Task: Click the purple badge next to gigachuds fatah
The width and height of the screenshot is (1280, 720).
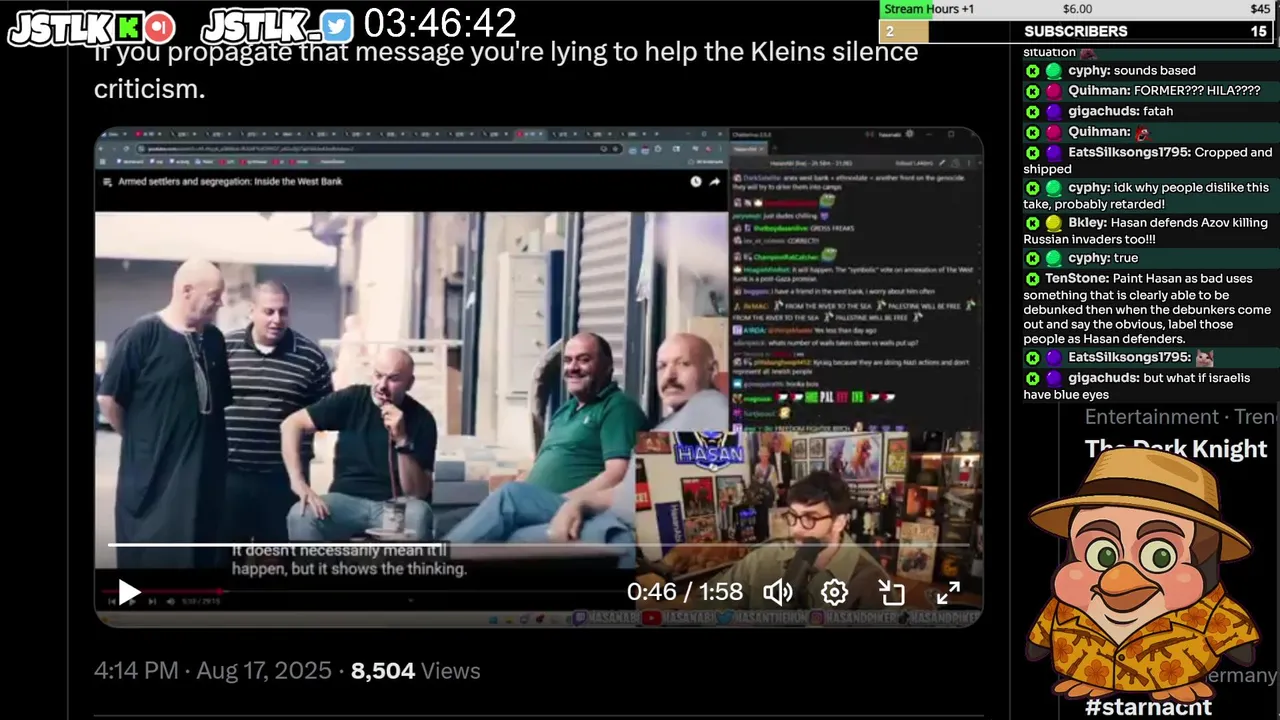Action: tap(1054, 111)
